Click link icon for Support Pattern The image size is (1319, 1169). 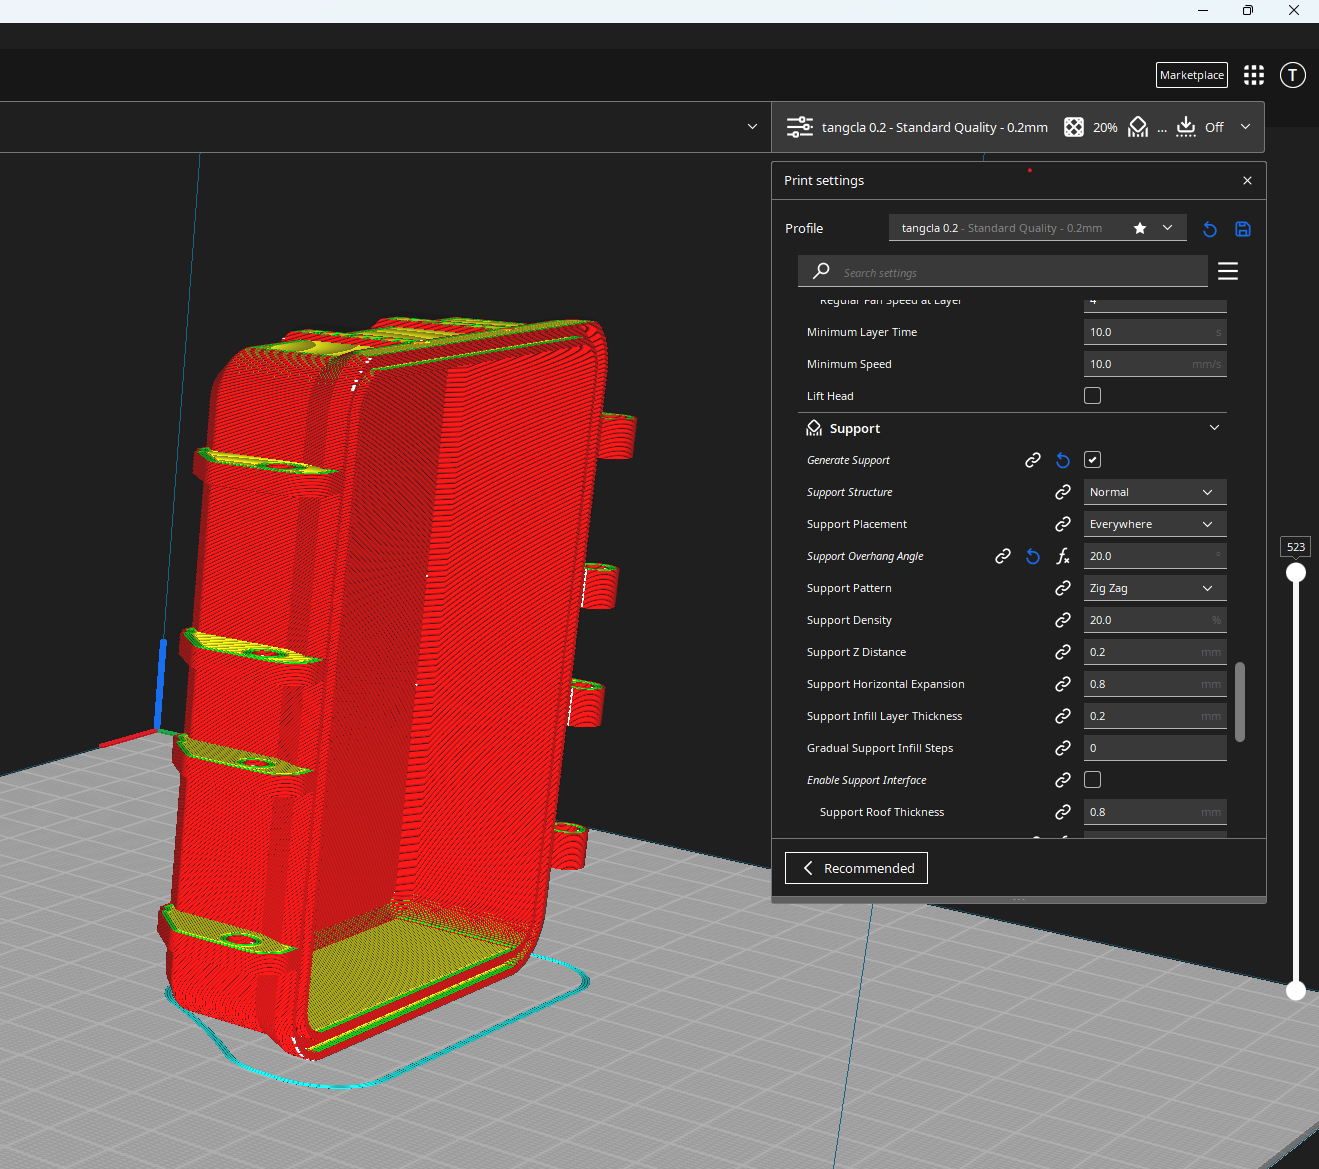coord(1063,588)
